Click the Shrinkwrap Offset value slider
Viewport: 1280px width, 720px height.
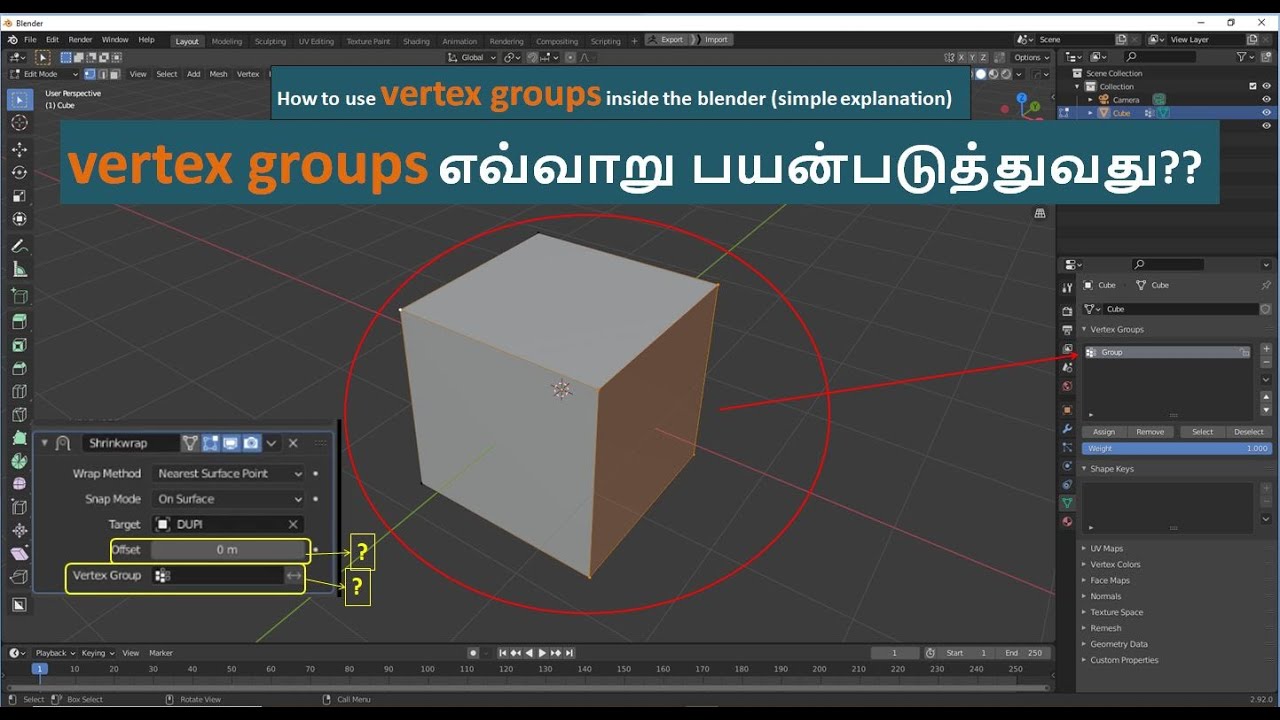[227, 550]
